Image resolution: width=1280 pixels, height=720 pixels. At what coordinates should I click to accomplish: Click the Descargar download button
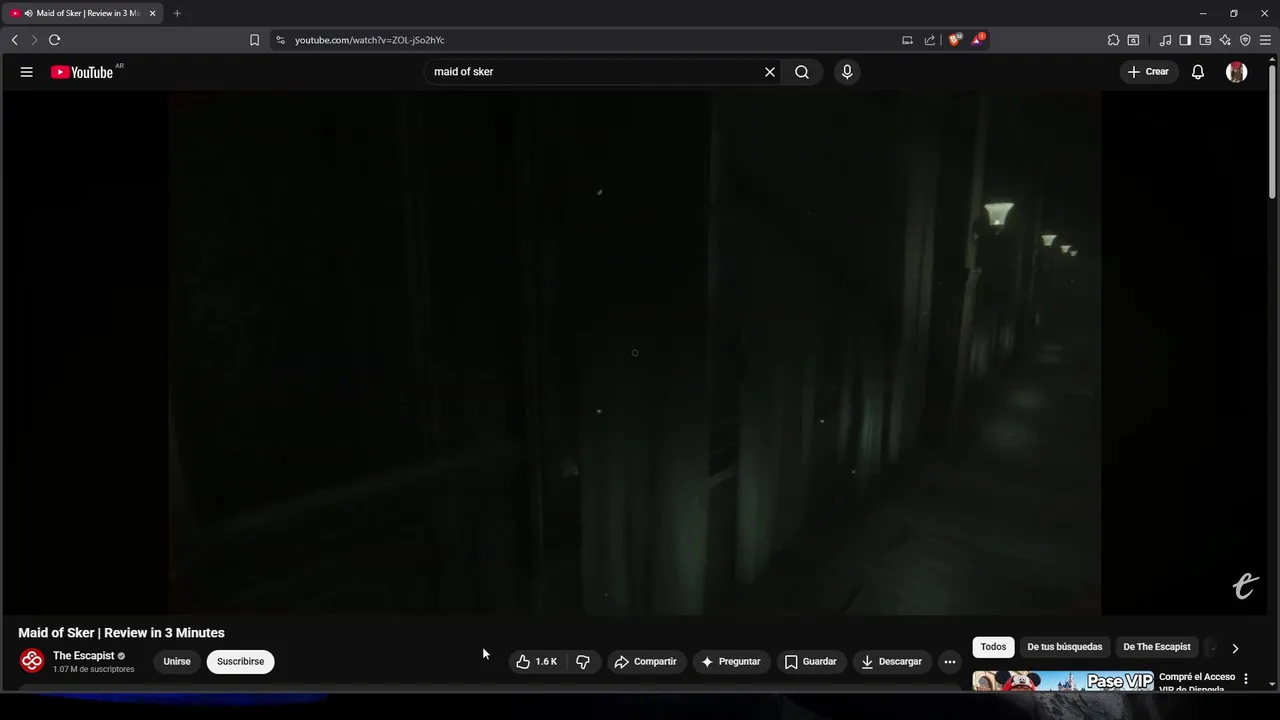[x=892, y=662]
